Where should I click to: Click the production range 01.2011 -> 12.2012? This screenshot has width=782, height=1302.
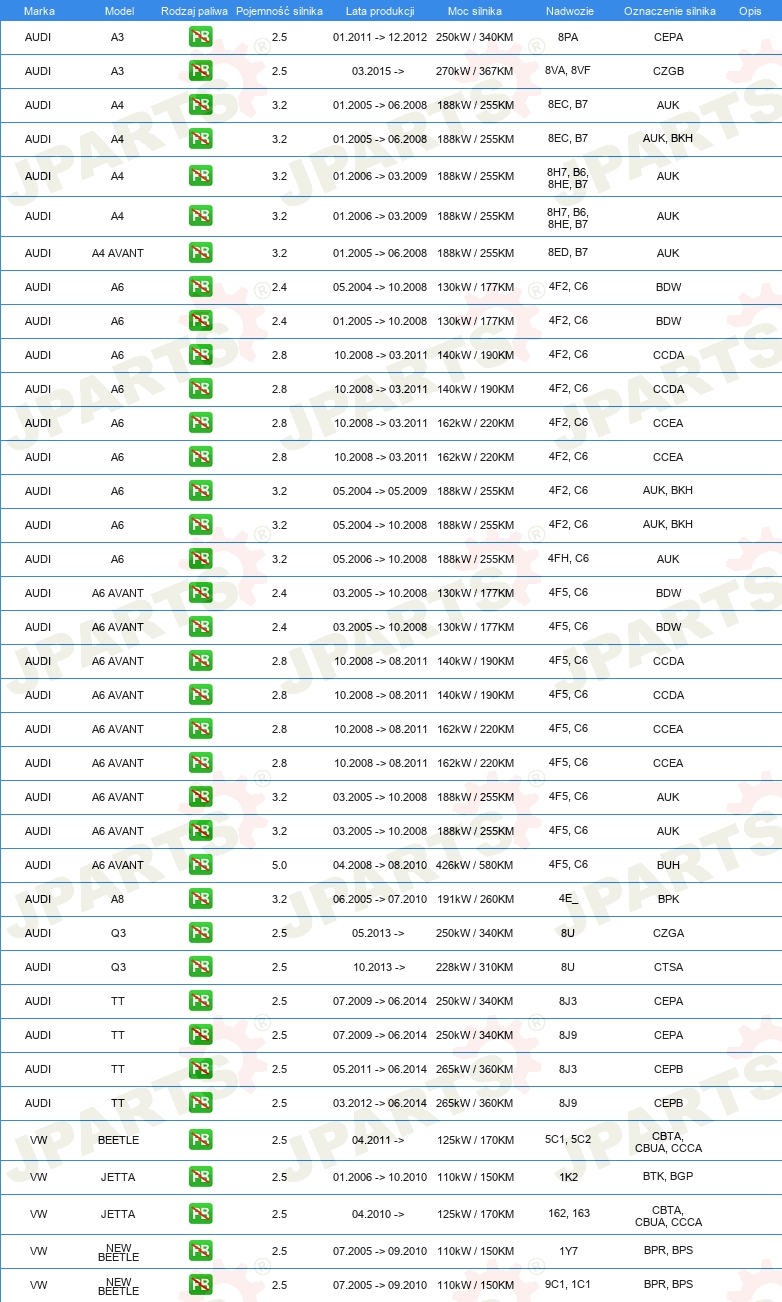[x=380, y=37]
